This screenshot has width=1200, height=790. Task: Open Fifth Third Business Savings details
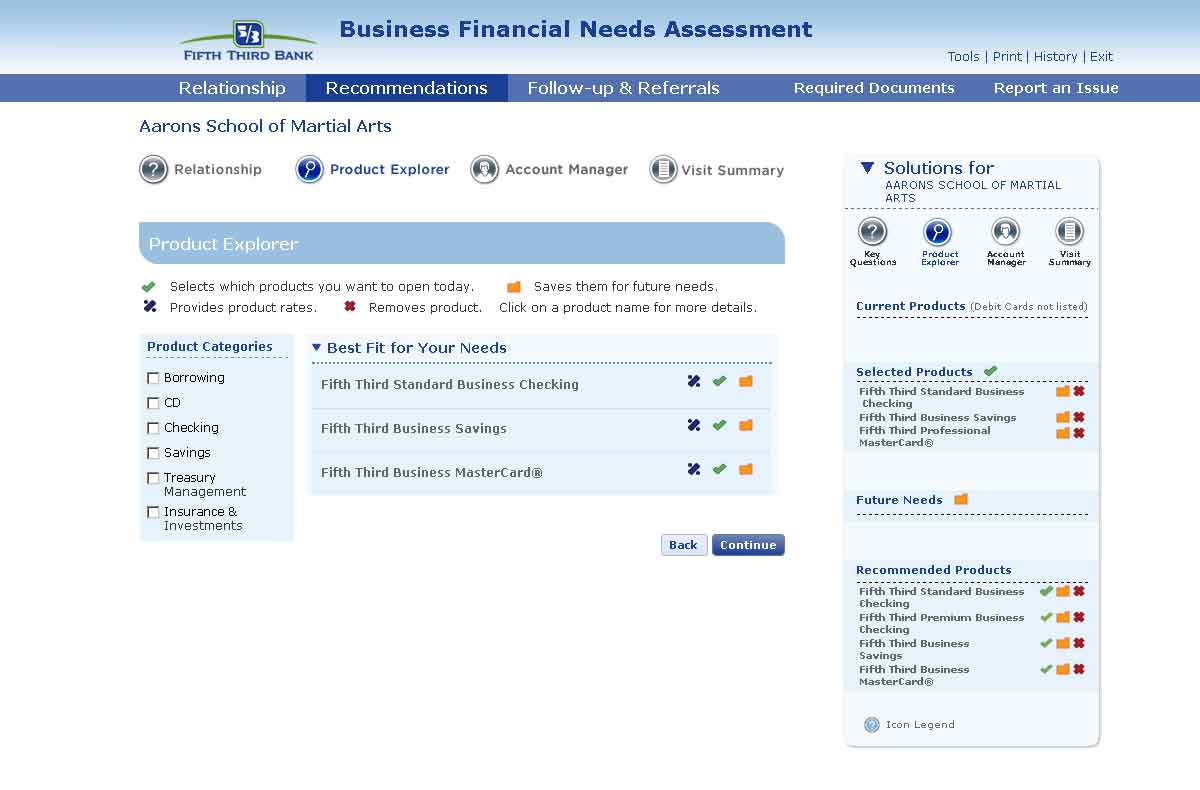pyautogui.click(x=414, y=428)
